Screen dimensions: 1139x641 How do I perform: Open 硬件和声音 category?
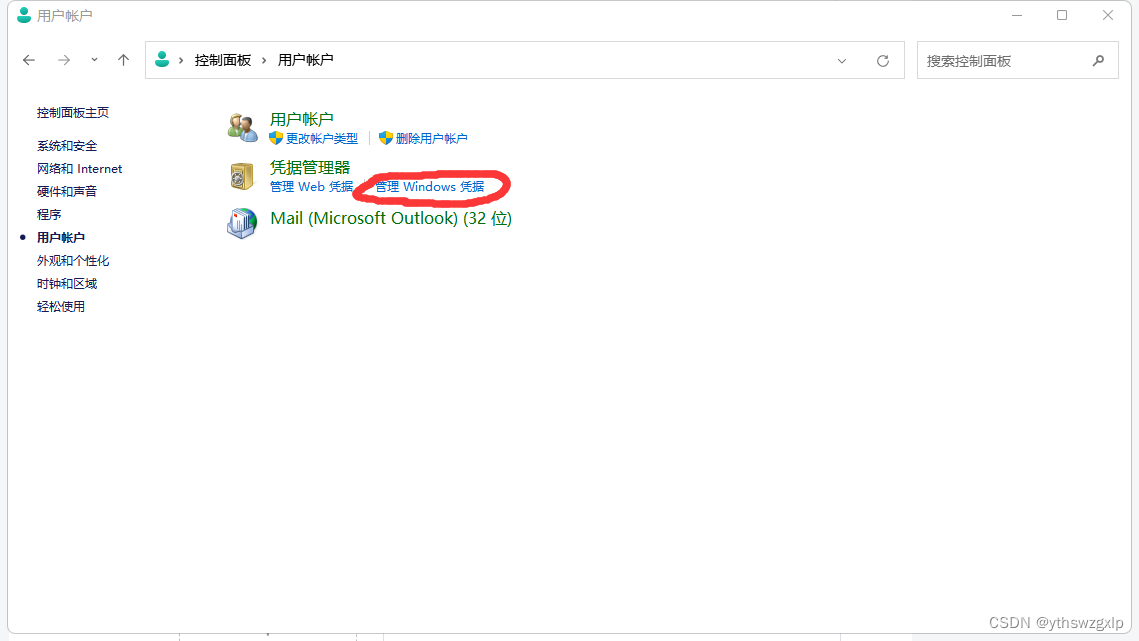pyautogui.click(x=67, y=192)
